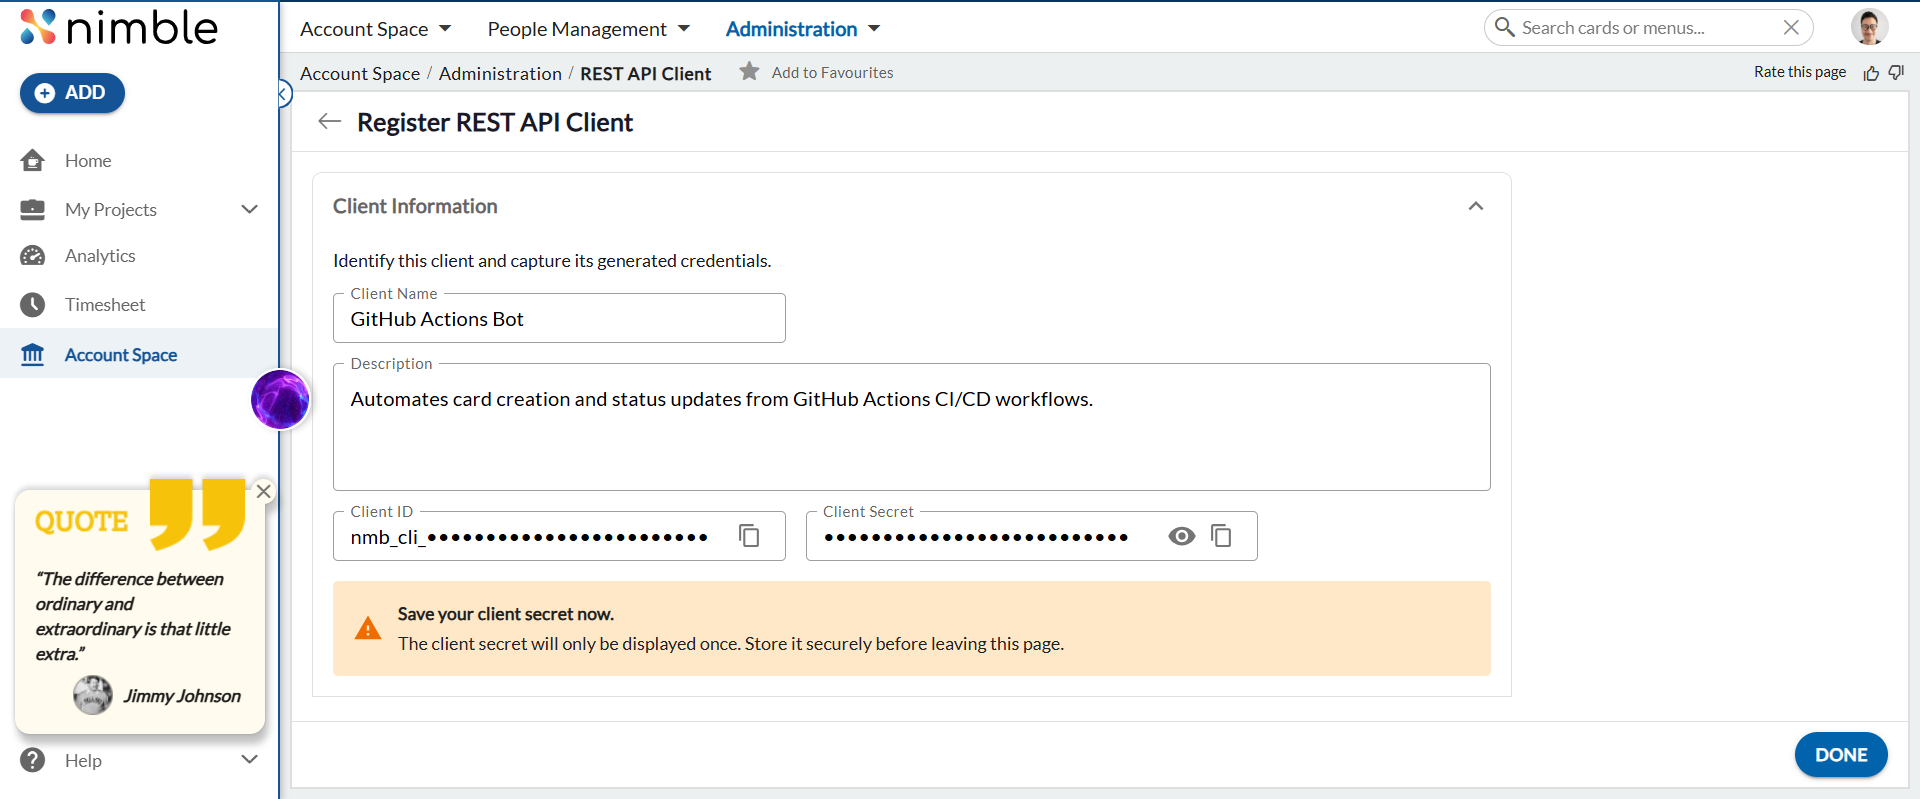Open the People Management dropdown menu

tap(589, 29)
